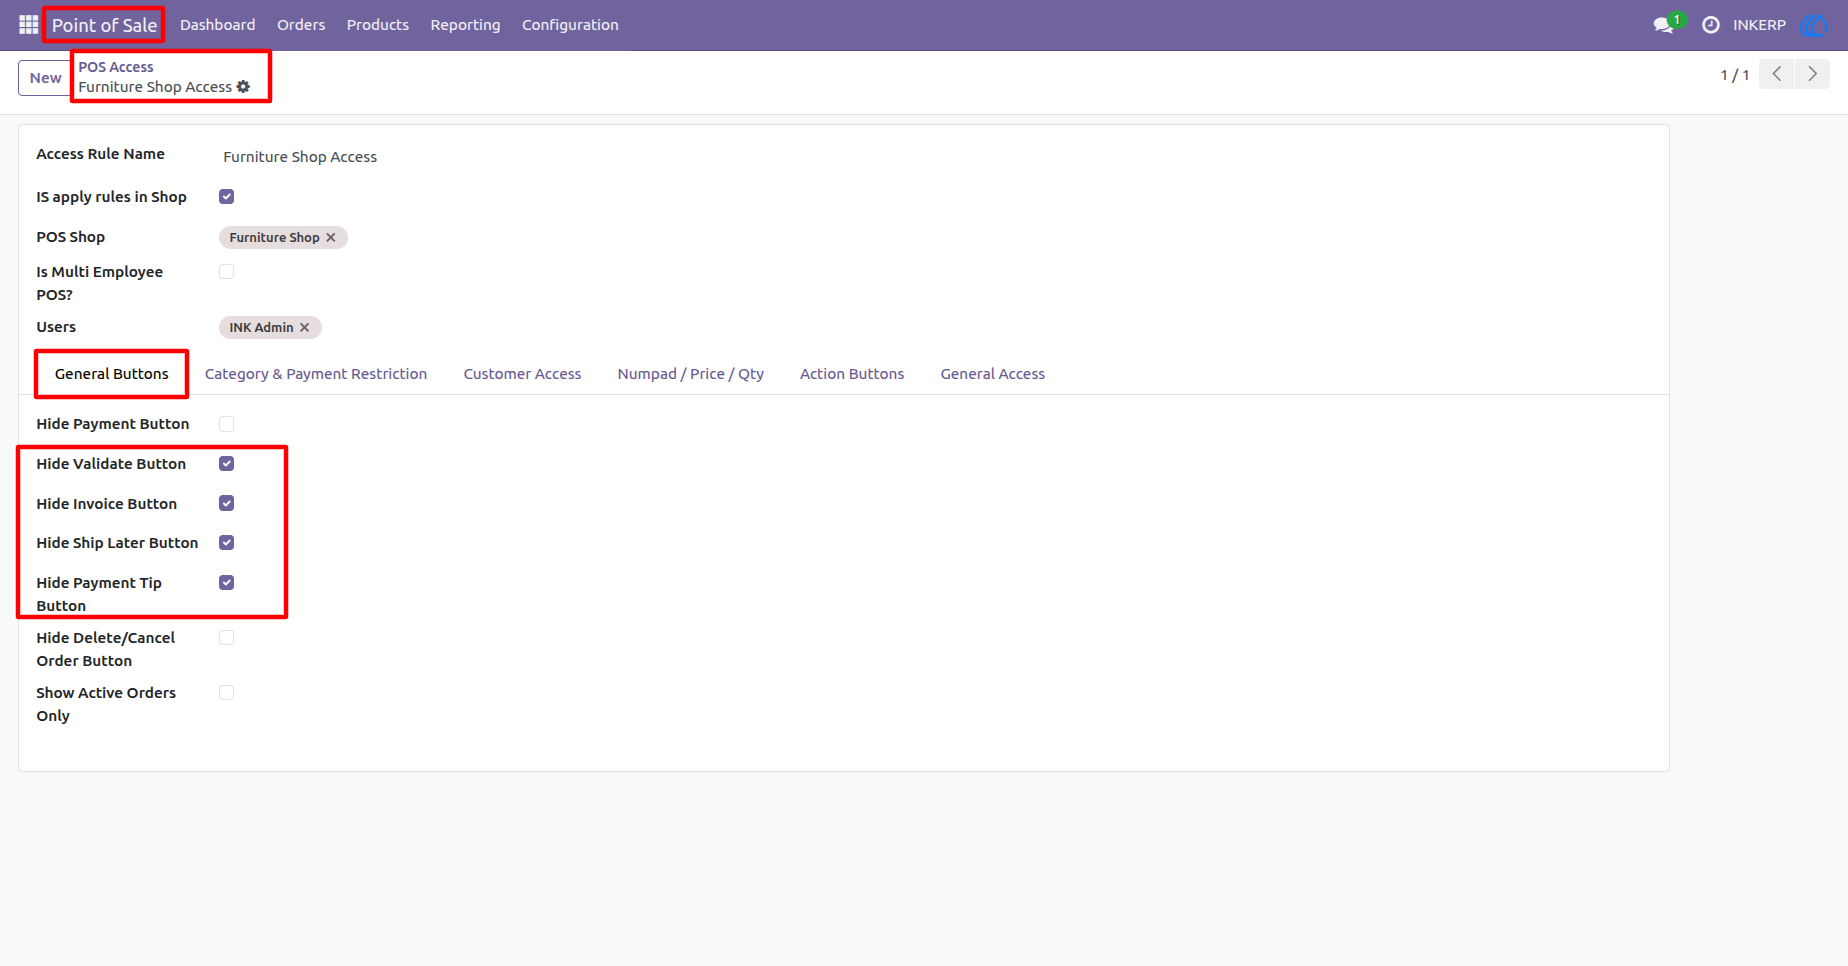The height and width of the screenshot is (966, 1848).
Task: Click the 1 / 1 pager counter
Action: click(x=1735, y=75)
